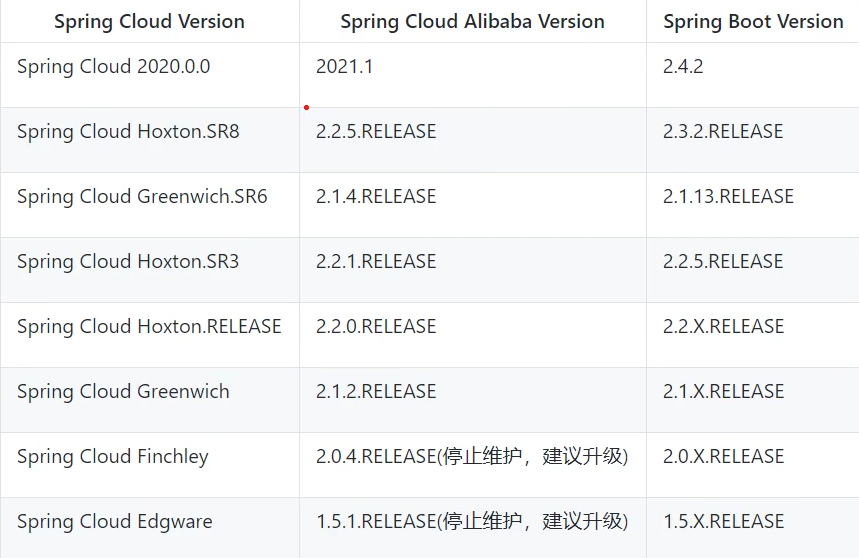Image resolution: width=859 pixels, height=558 pixels.
Task: Select the Spring Cloud Greenwich.SR6 cell
Action: point(150,205)
